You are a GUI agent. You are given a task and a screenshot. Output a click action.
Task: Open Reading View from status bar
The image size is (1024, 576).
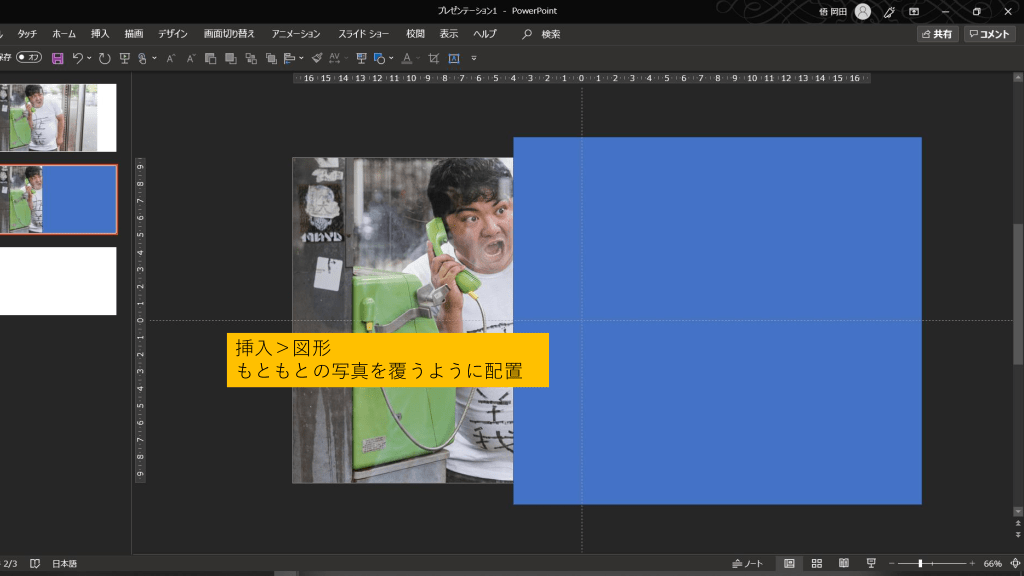tap(844, 564)
